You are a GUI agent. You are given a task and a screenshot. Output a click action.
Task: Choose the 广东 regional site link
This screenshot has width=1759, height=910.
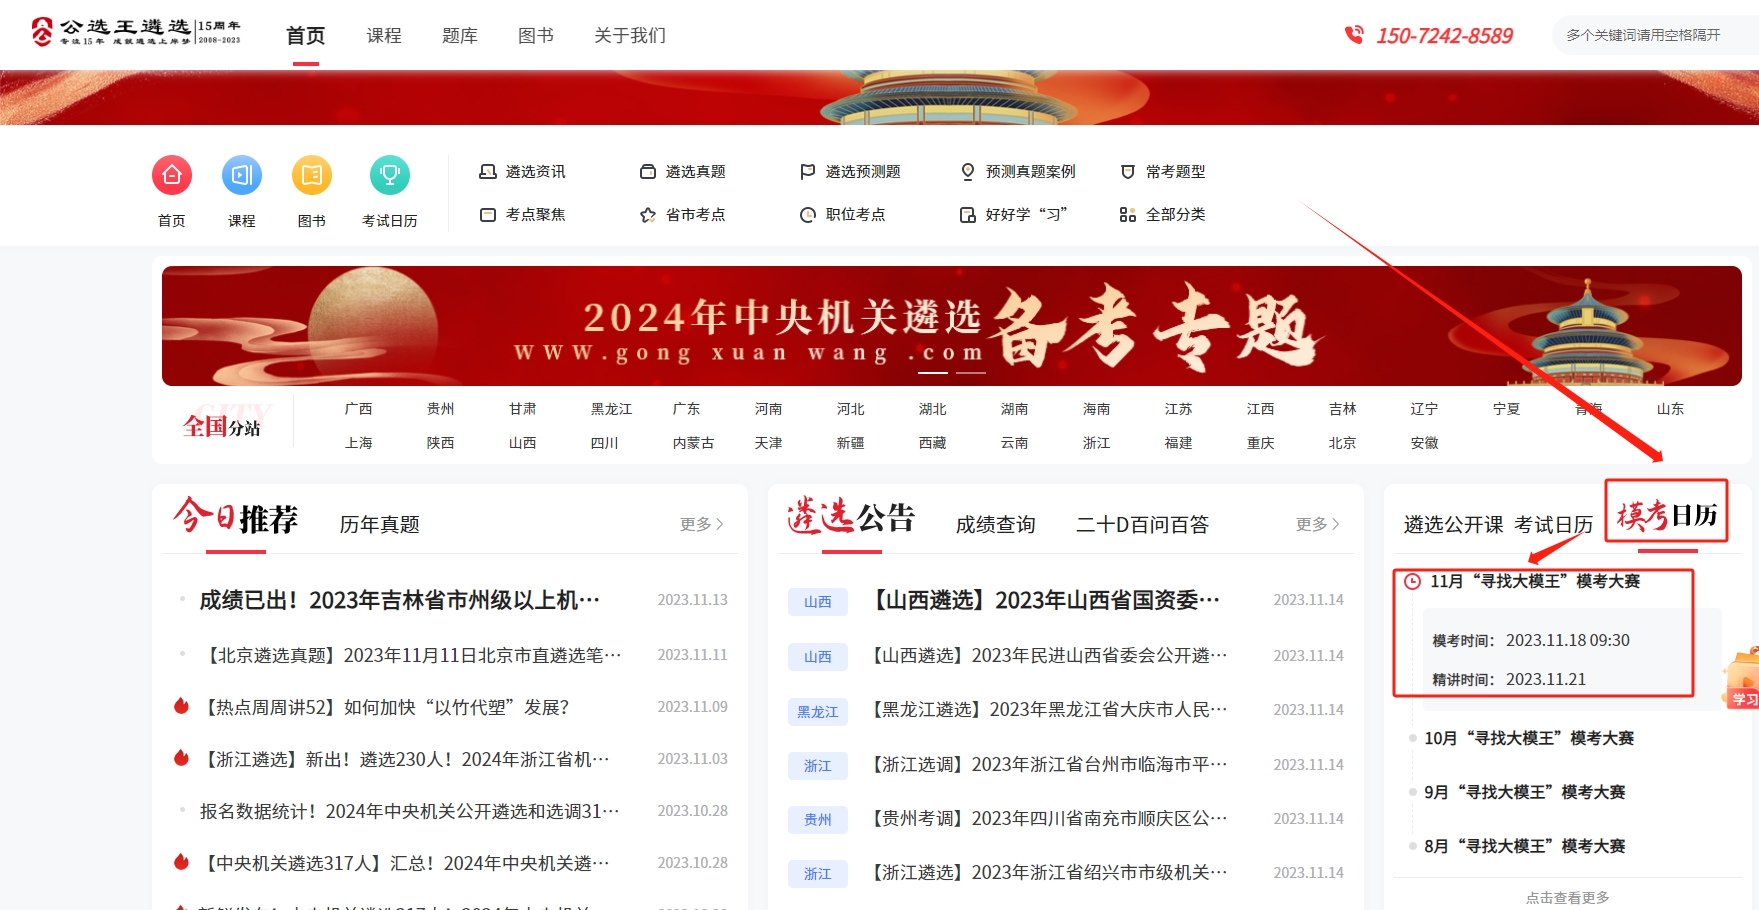point(687,409)
